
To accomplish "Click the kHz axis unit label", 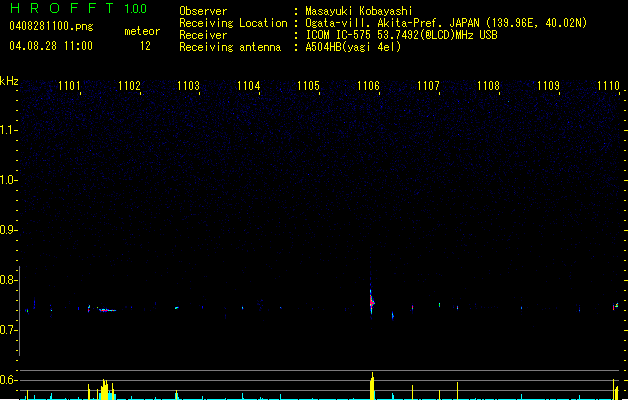I will click(x=9, y=81).
